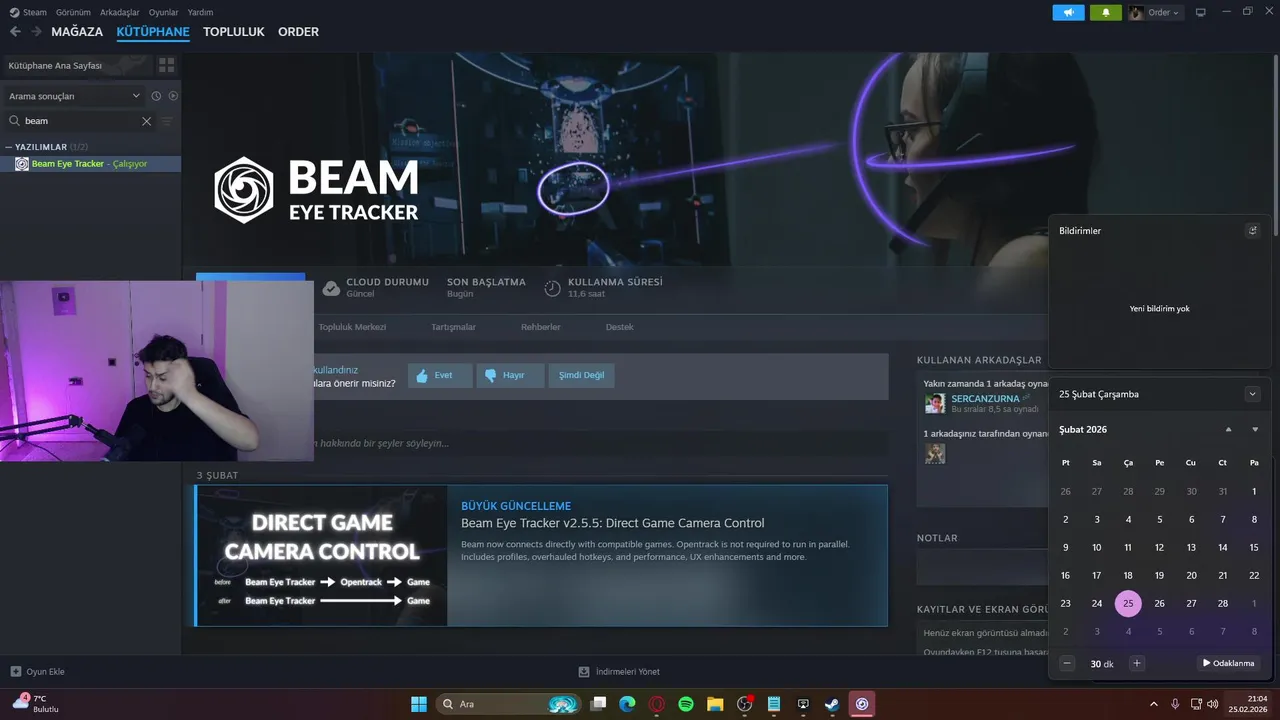
Task: Click the Şubat 2026 month header
Action: pyautogui.click(x=1083, y=429)
